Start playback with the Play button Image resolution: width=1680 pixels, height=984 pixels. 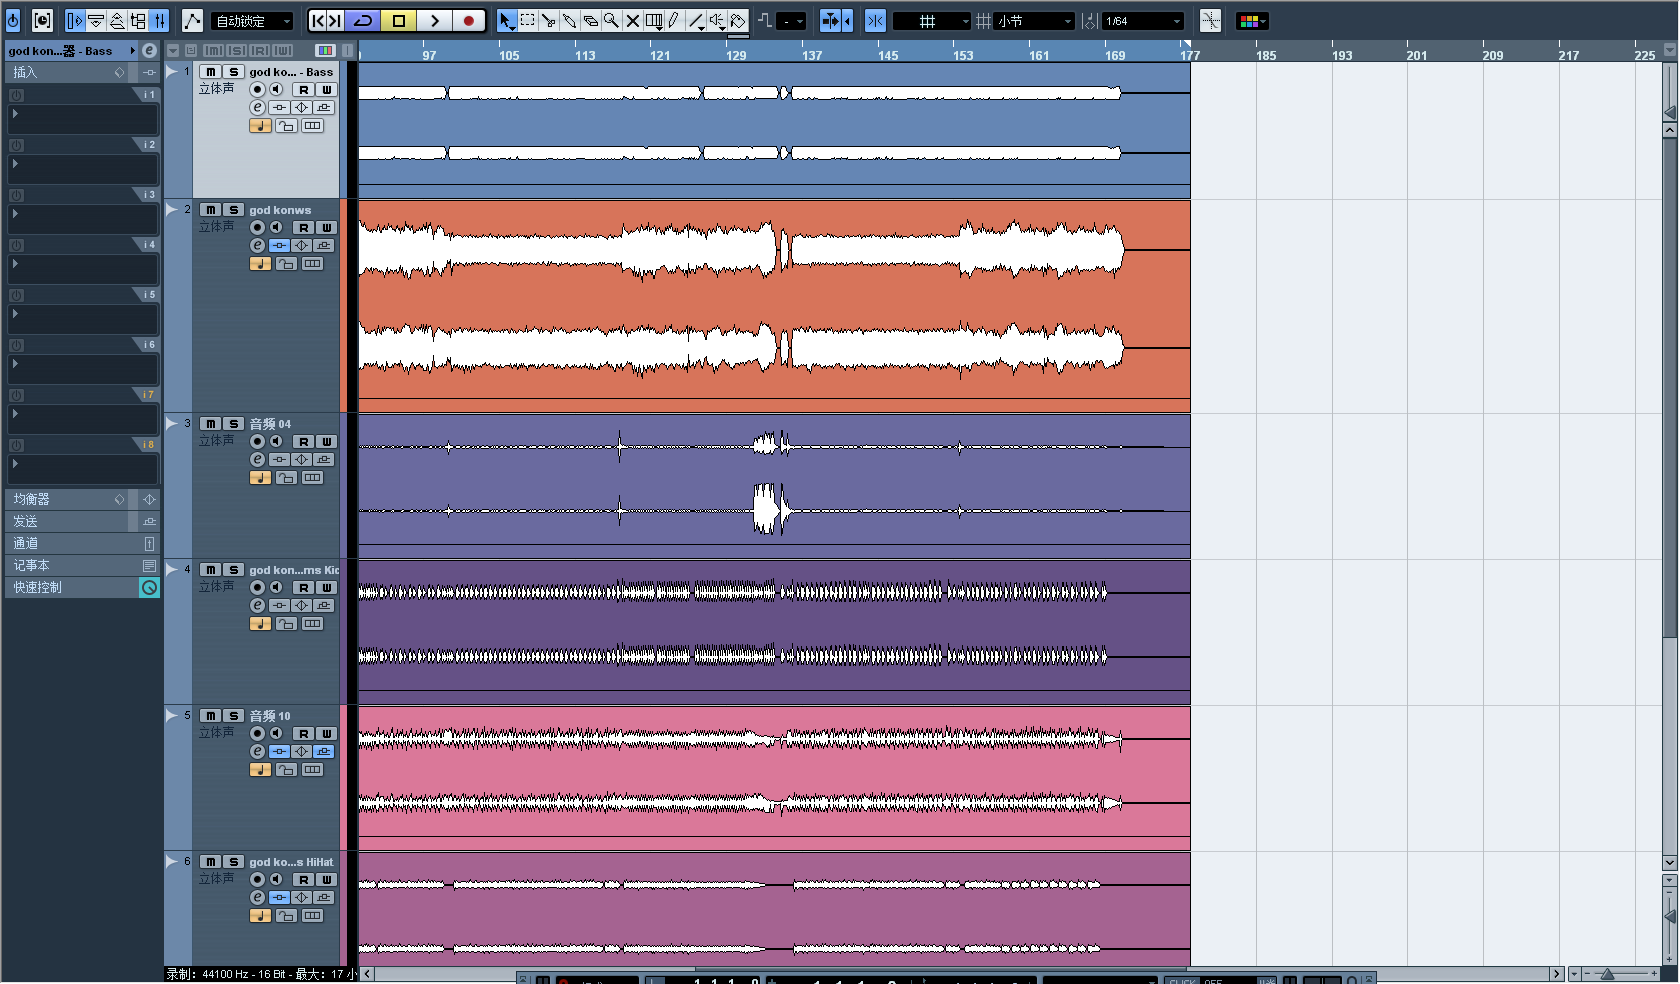pos(434,20)
